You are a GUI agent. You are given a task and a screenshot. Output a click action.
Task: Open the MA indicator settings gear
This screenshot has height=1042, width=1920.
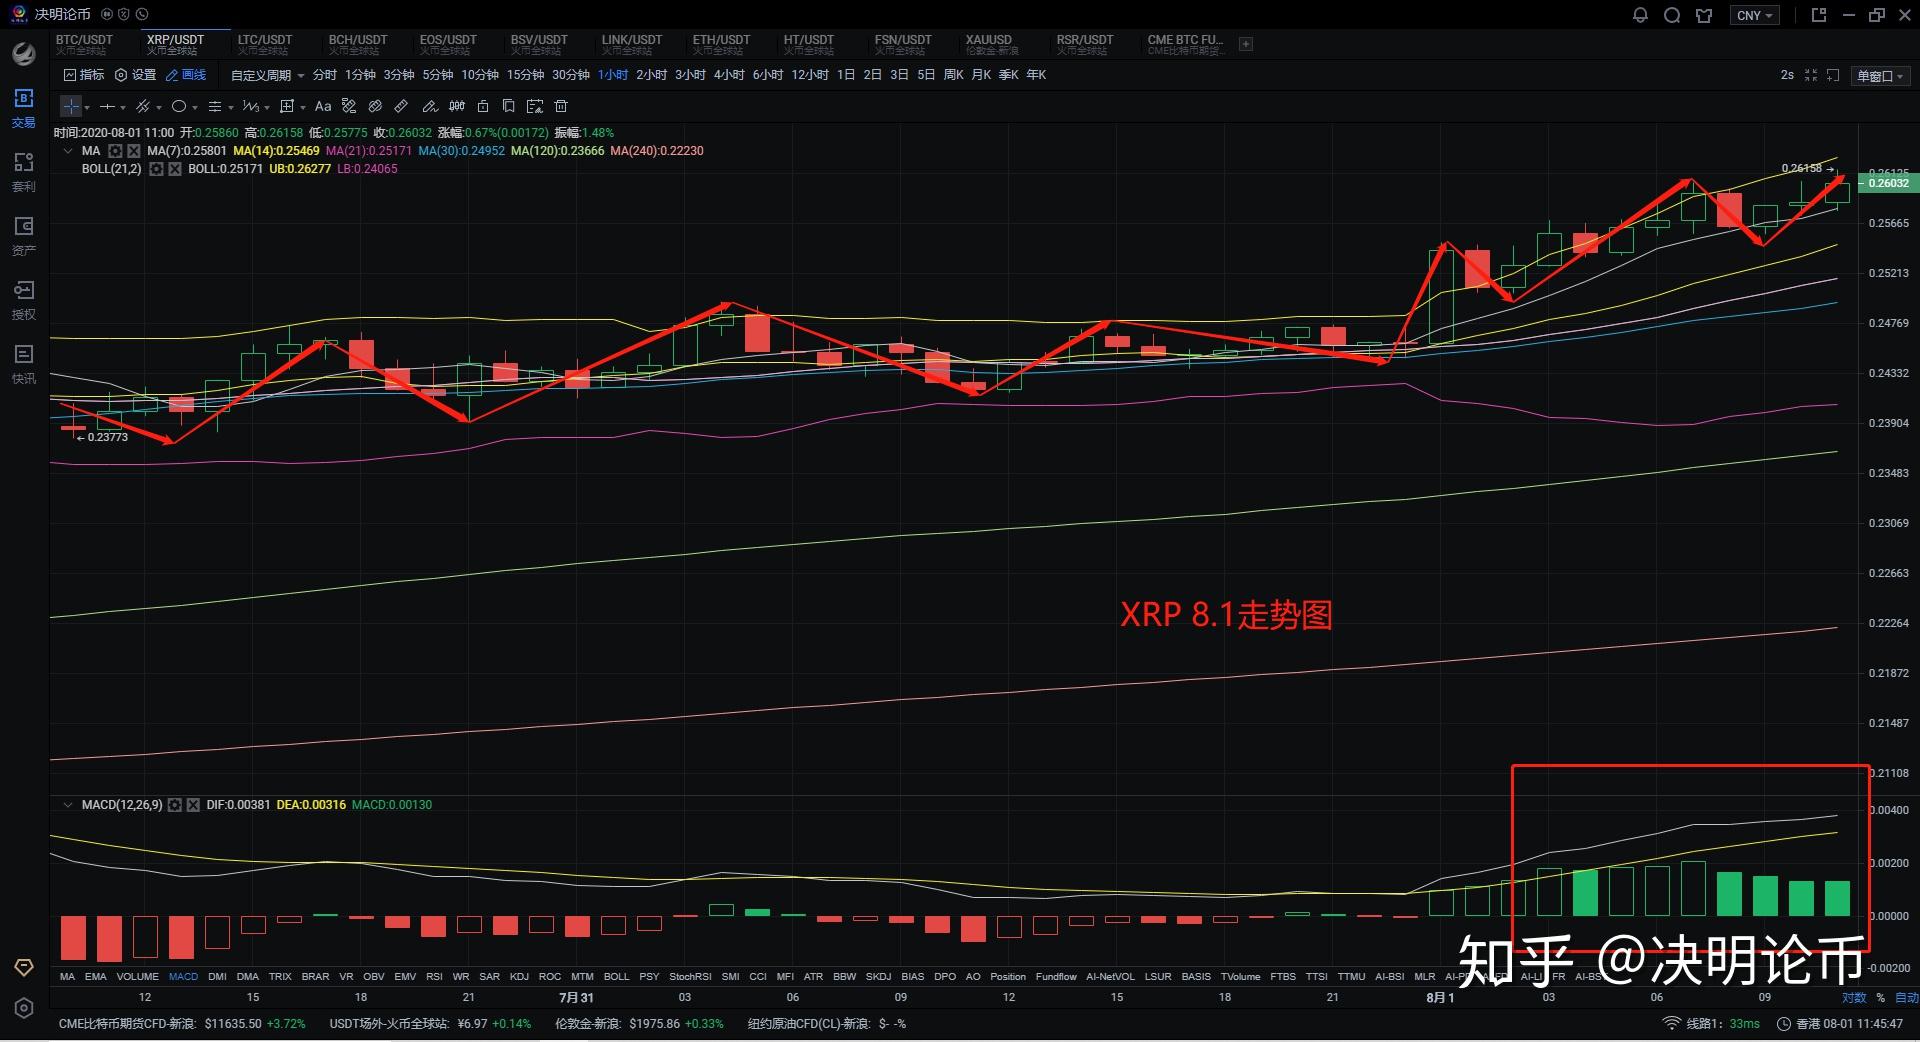click(x=115, y=150)
